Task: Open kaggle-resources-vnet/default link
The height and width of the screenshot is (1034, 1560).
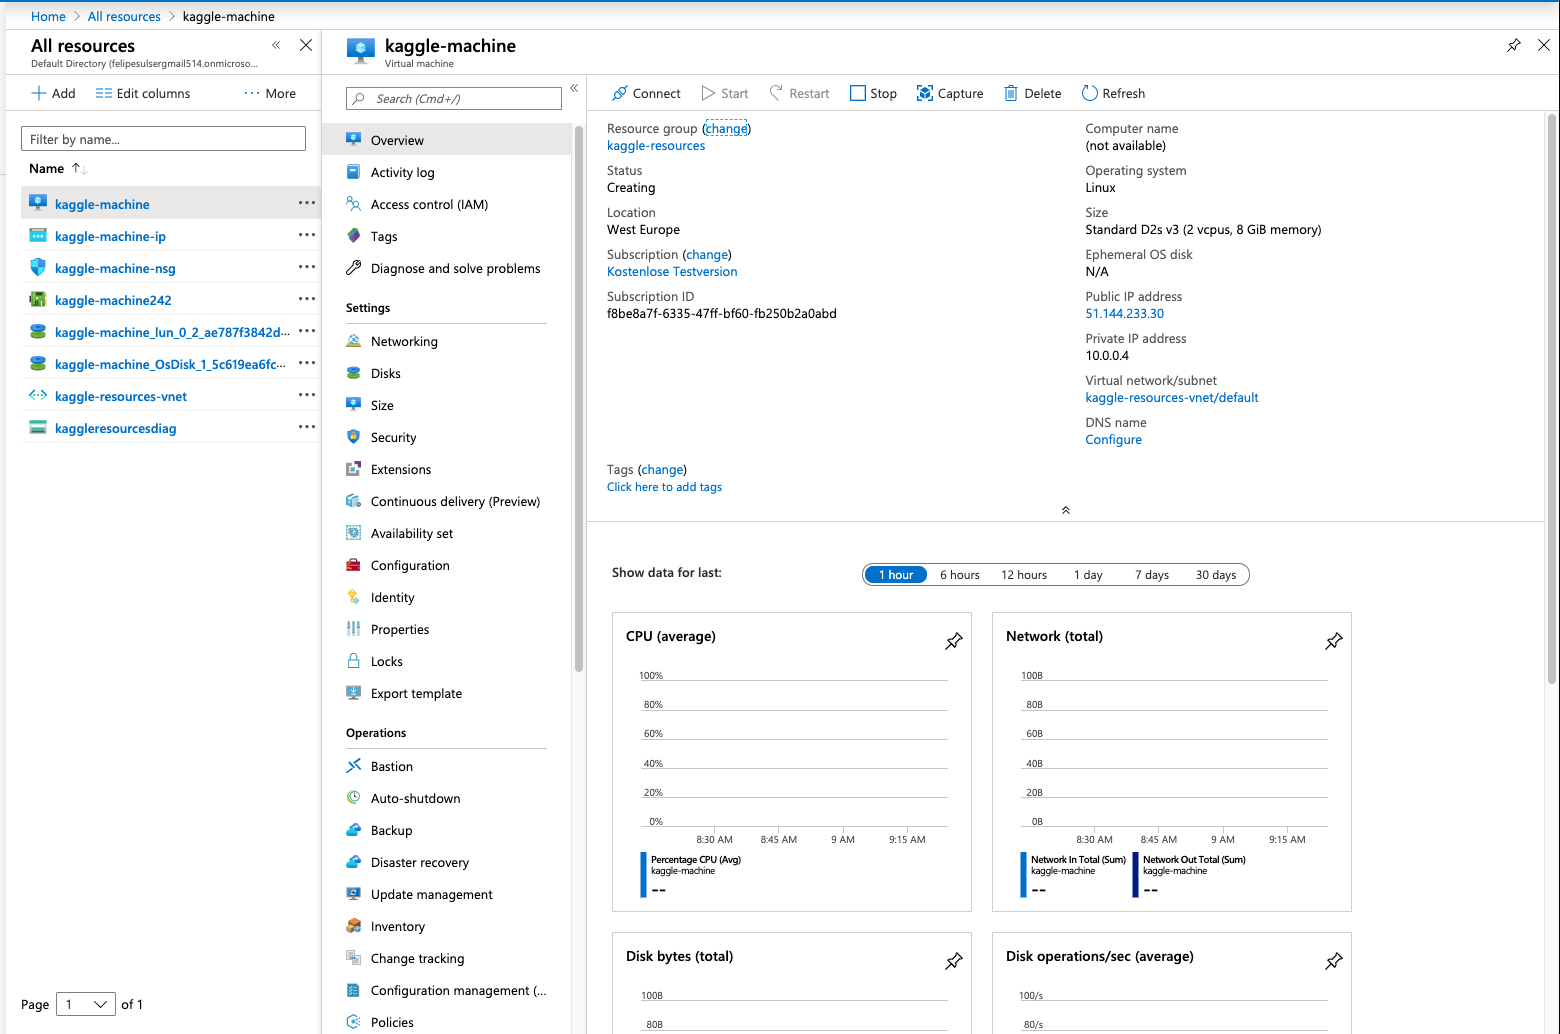Action: coord(1172,398)
